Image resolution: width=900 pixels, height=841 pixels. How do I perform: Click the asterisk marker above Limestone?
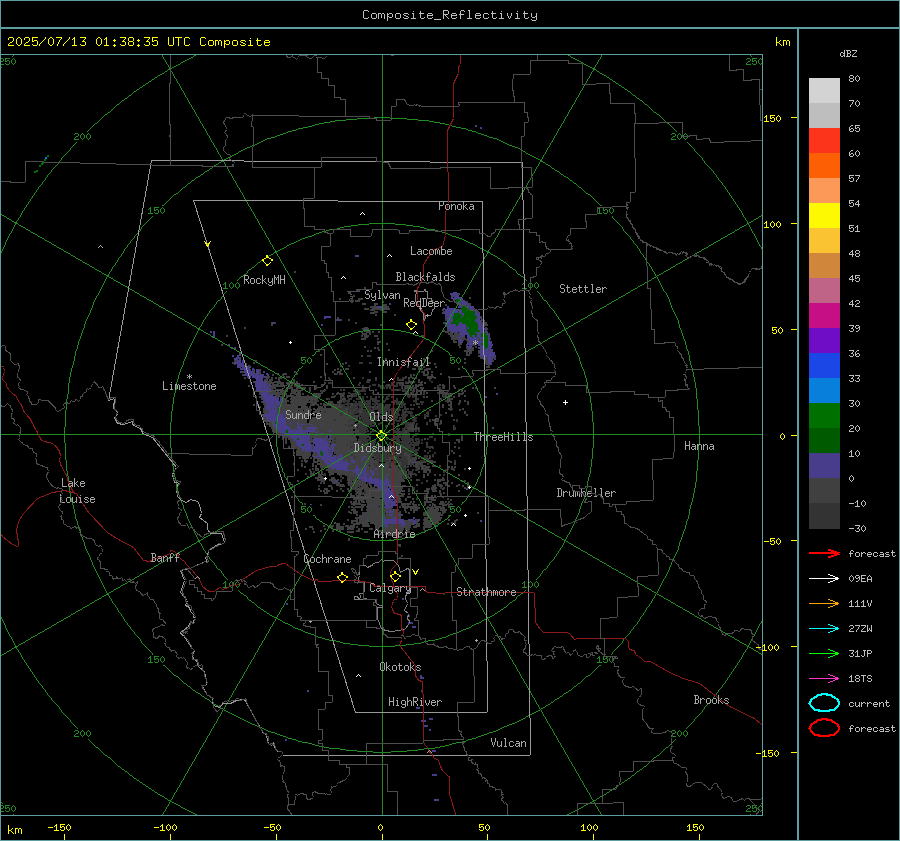click(x=189, y=377)
